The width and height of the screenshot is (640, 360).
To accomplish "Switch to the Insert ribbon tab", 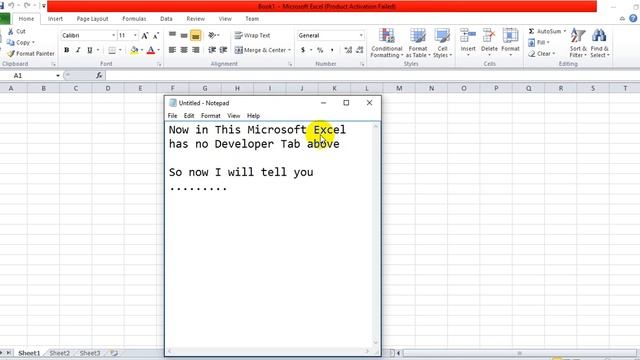I will coord(55,19).
